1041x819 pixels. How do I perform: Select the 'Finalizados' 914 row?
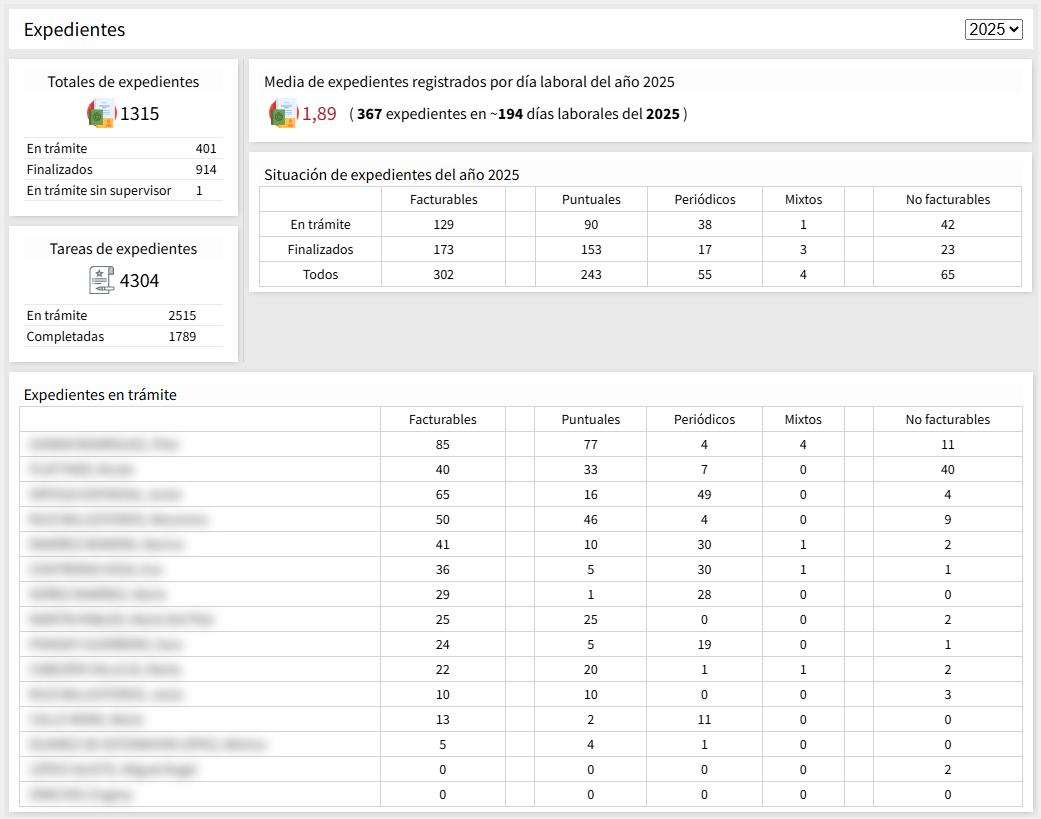122,170
